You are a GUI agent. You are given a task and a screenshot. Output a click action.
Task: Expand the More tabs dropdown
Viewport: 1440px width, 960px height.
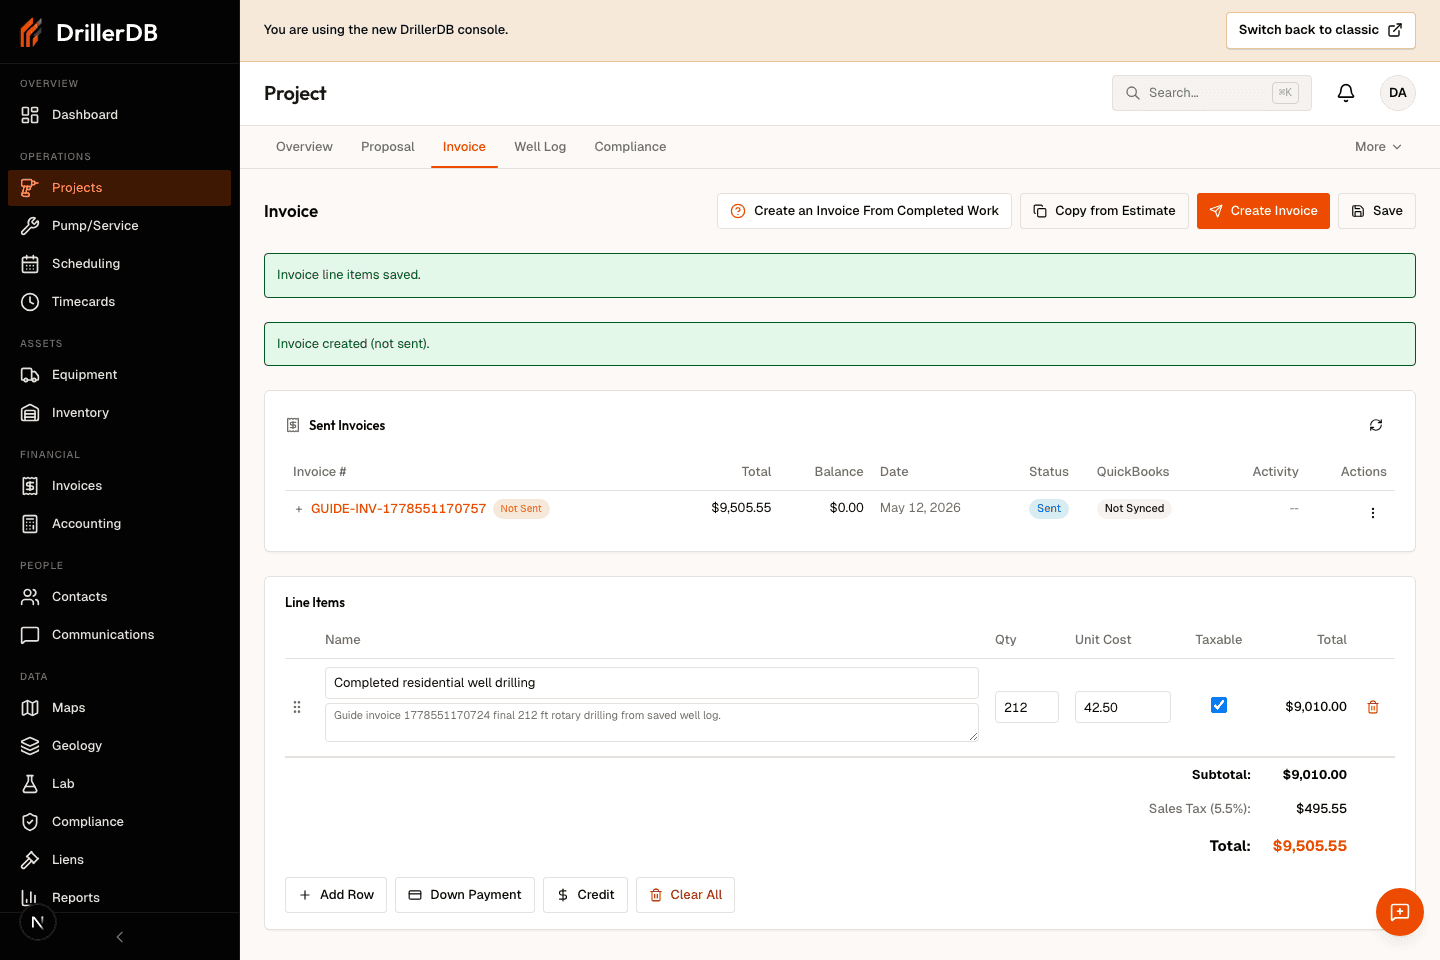1379,147
